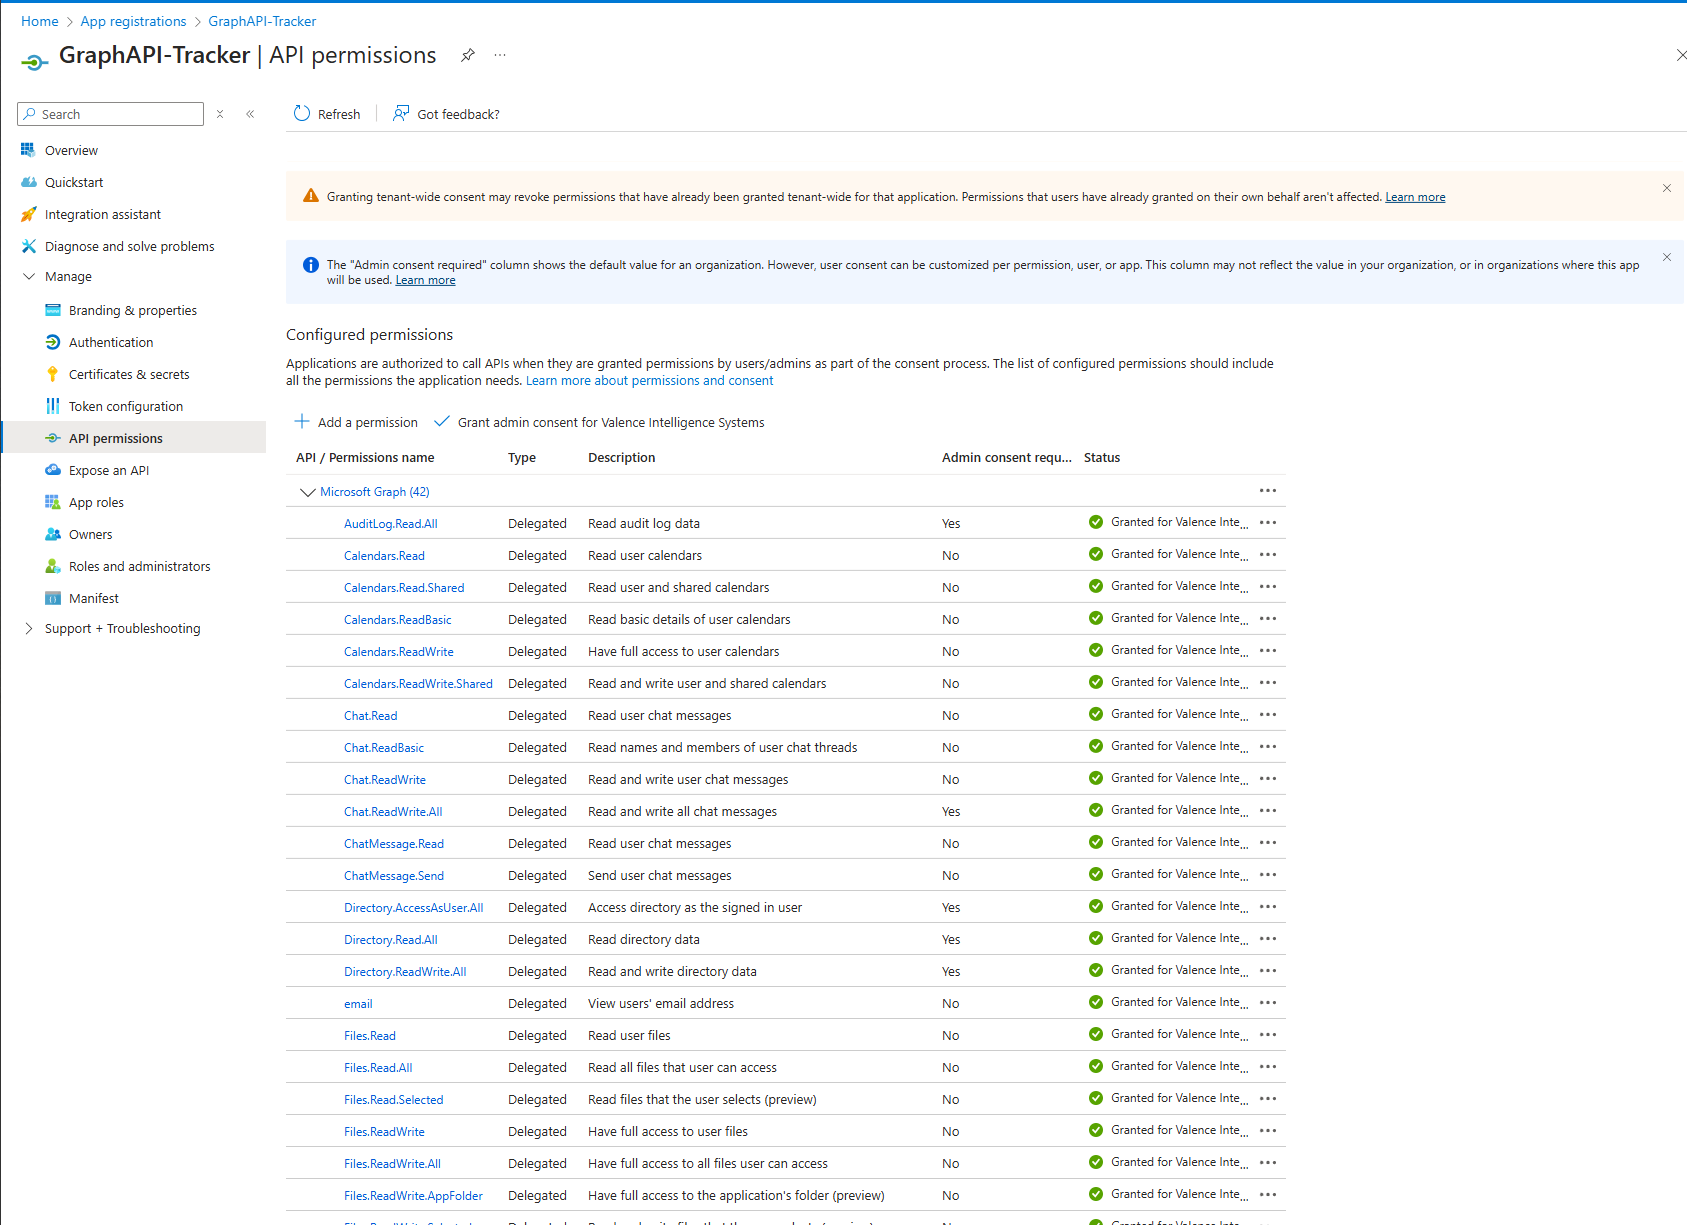Open Directory.ReadWrite.All permission

coord(405,971)
